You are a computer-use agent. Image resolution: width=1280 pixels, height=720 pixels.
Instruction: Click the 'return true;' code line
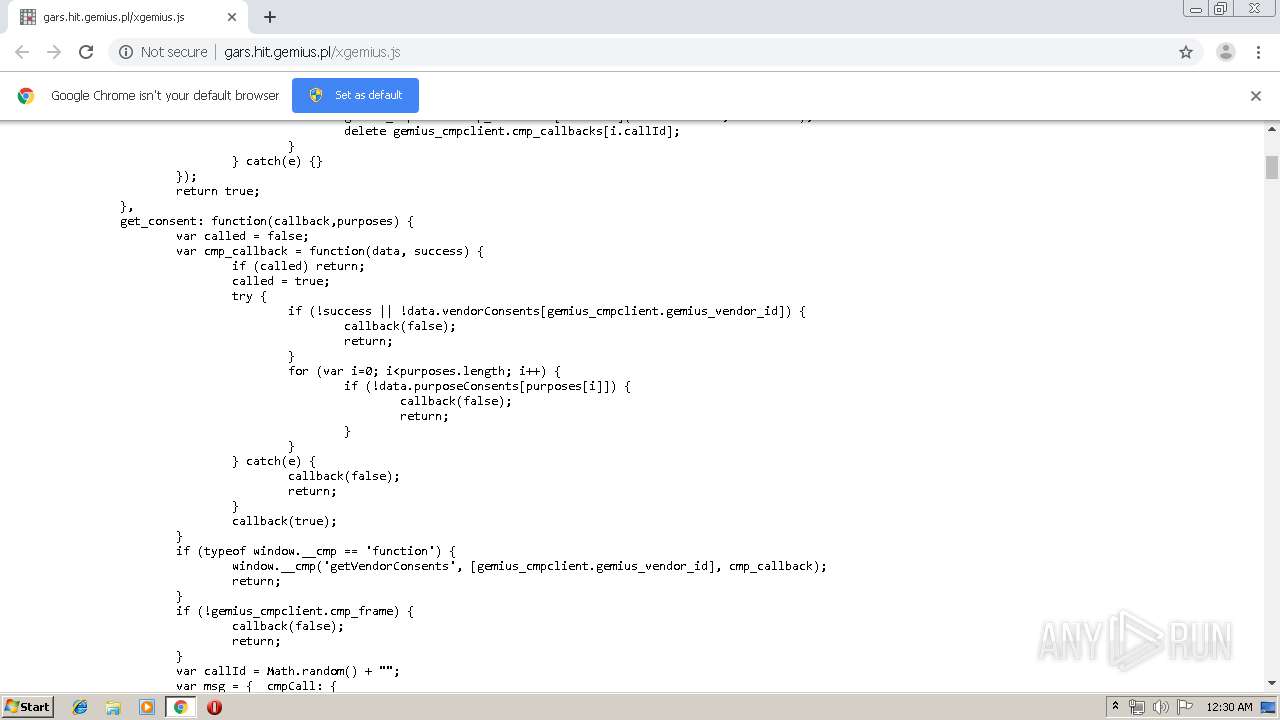click(217, 191)
